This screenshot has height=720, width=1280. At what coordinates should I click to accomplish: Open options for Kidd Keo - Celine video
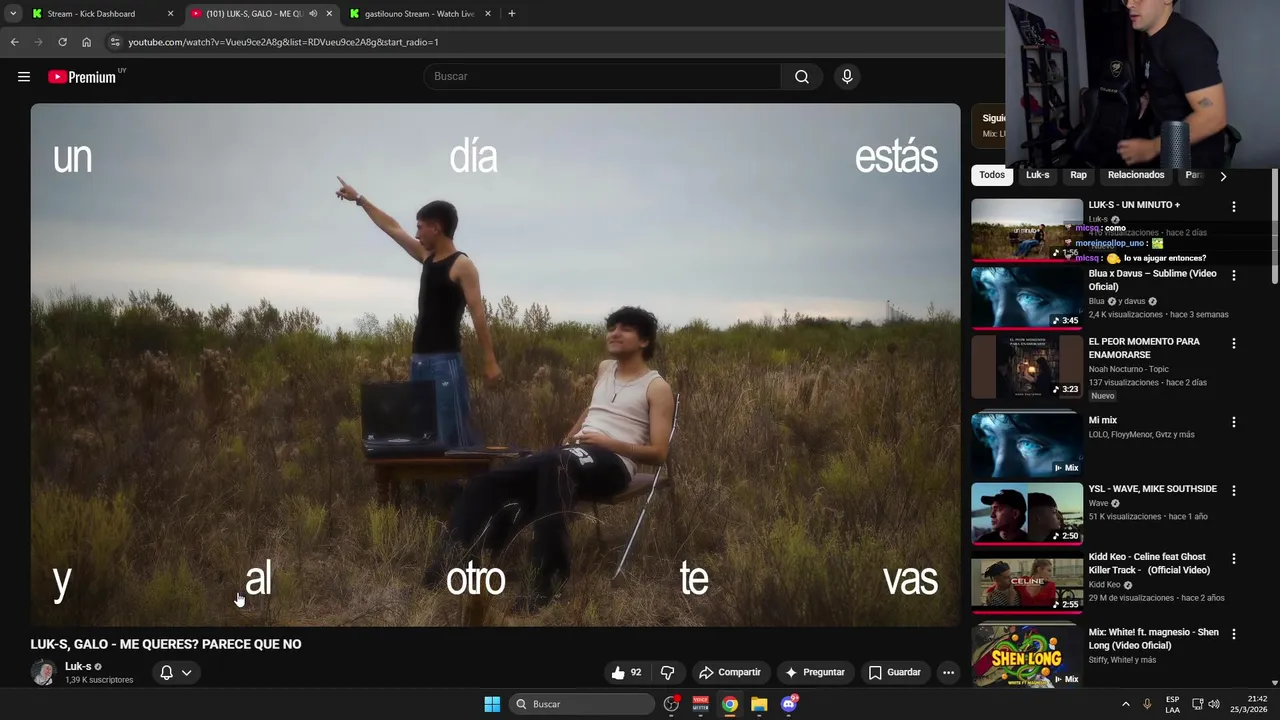[1233, 558]
